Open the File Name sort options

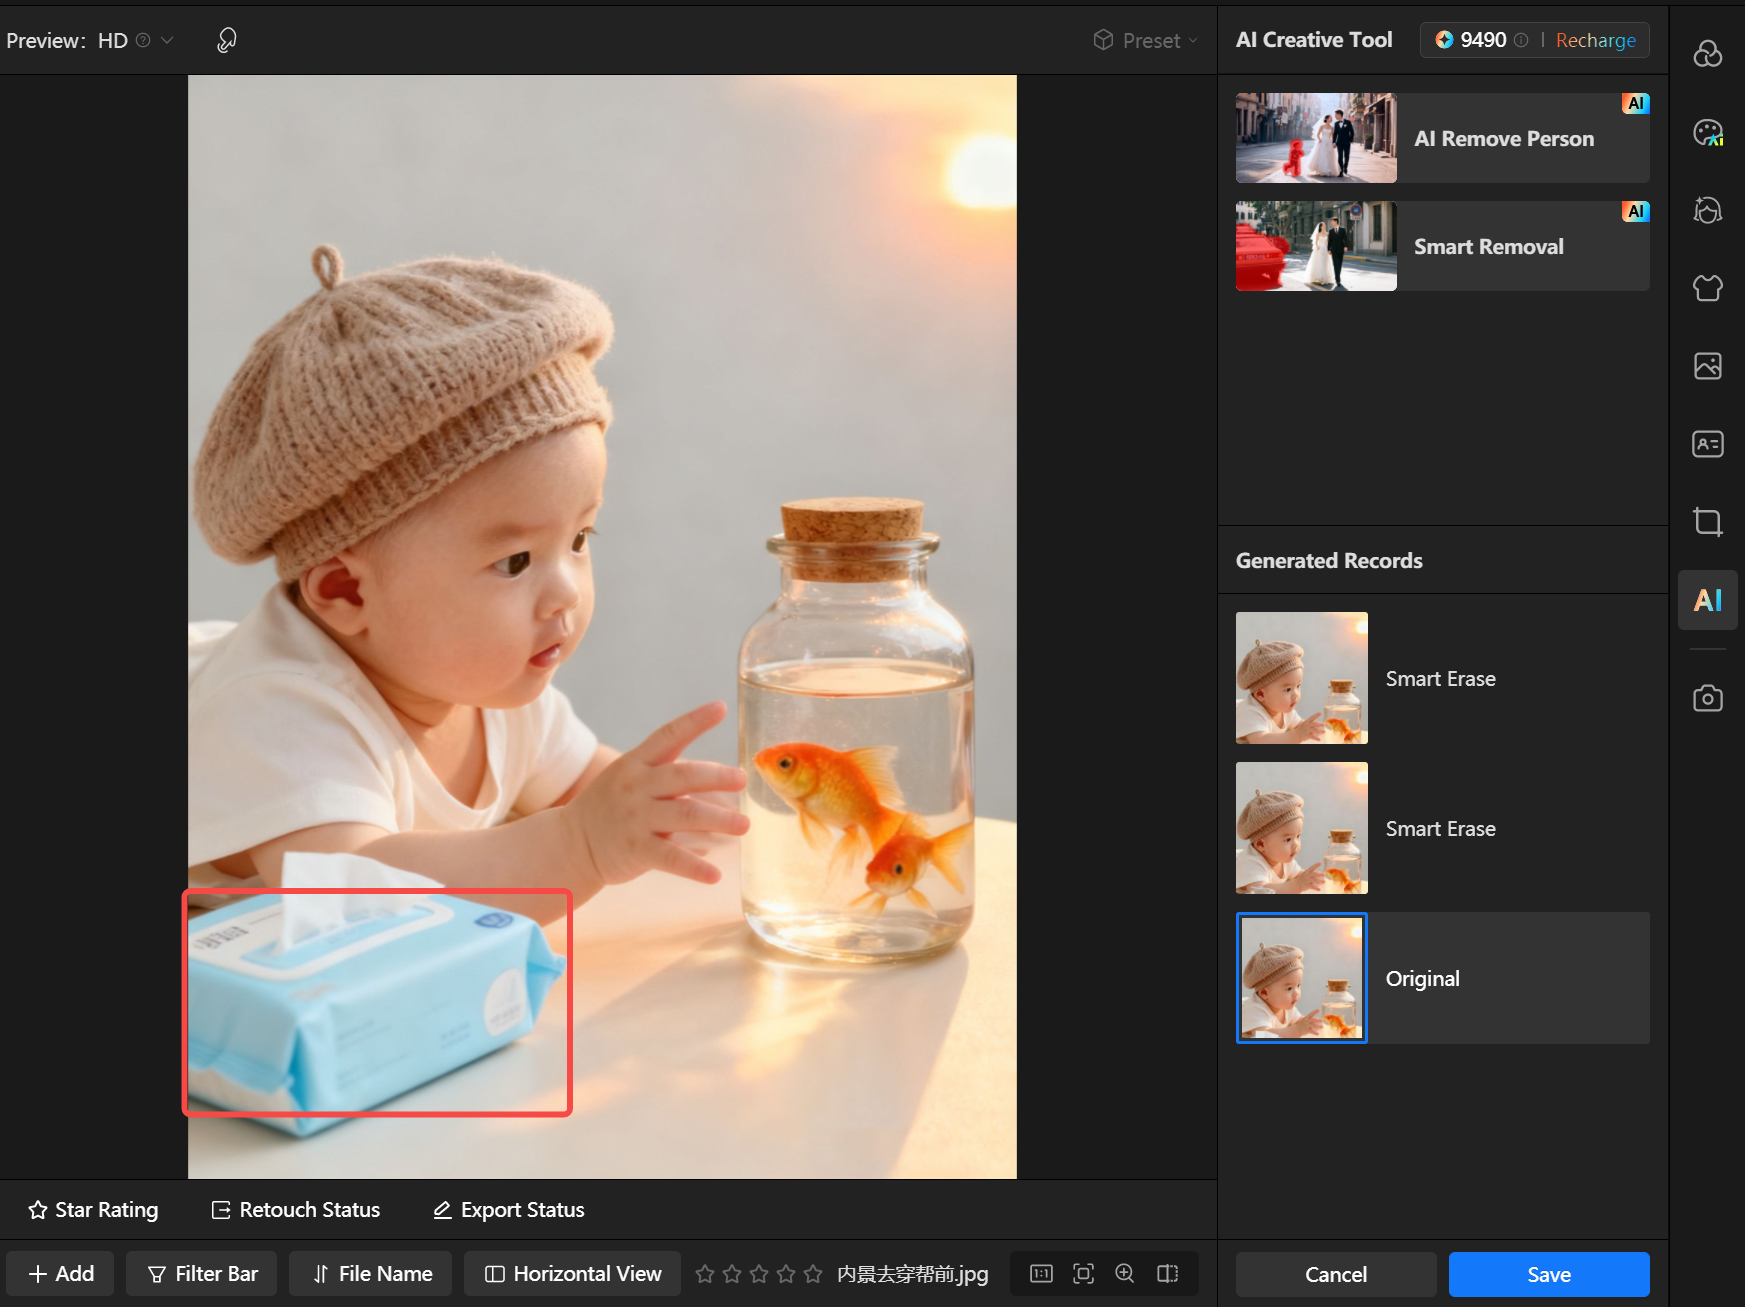click(371, 1273)
